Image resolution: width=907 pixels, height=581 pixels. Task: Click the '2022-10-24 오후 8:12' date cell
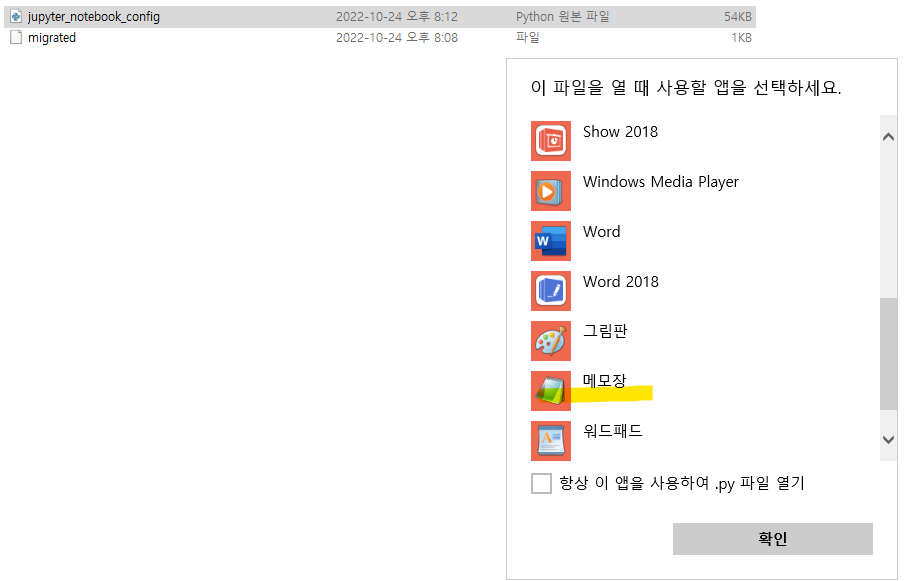[397, 17]
